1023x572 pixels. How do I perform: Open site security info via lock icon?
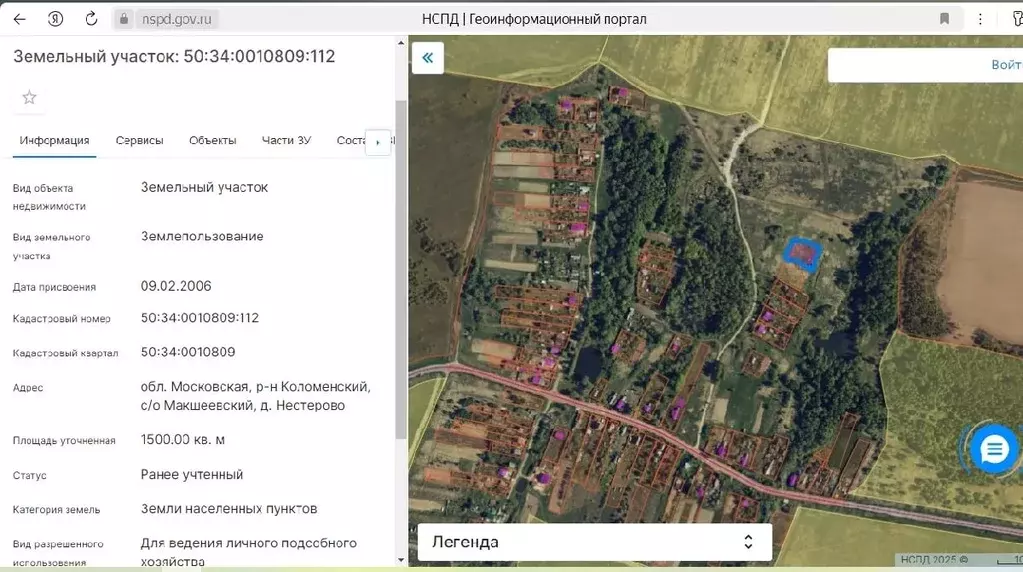pyautogui.click(x=124, y=19)
